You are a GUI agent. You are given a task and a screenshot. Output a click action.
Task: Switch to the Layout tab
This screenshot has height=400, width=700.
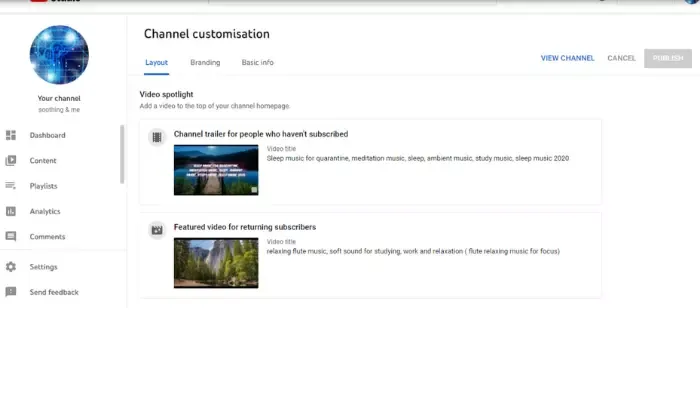[x=156, y=62]
